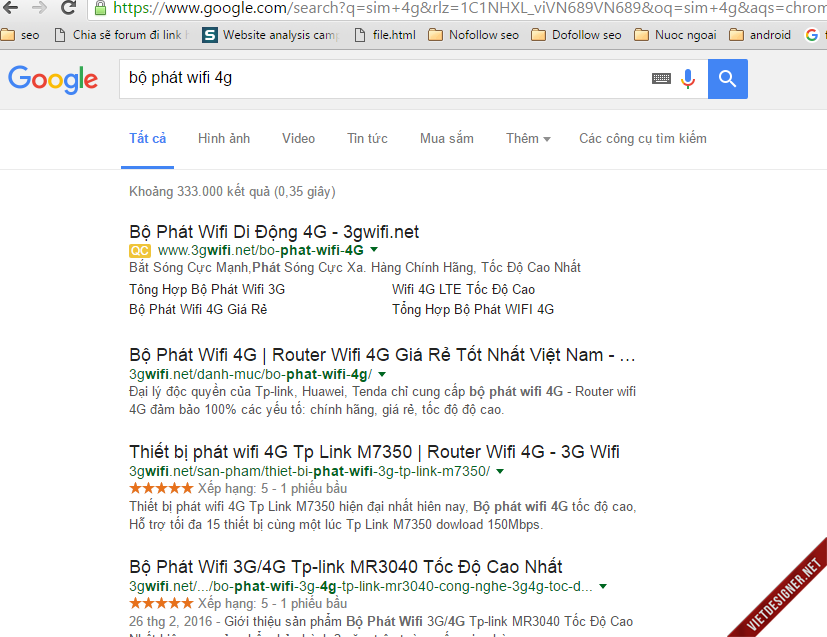827x637 pixels.
Task: Click the five-star rating of the MR3040 result
Action: click(161, 603)
